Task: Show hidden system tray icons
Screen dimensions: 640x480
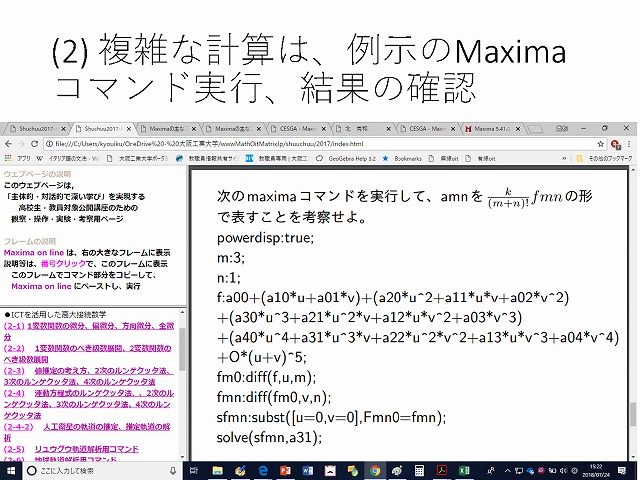Action: [x=507, y=471]
